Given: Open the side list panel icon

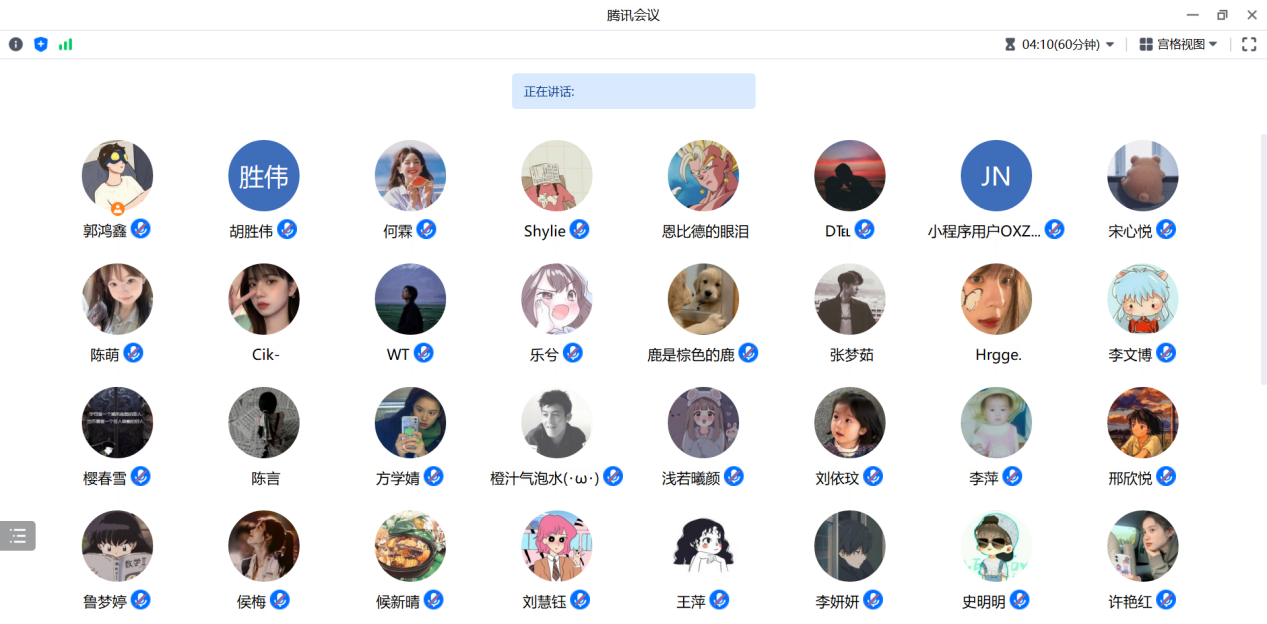Looking at the screenshot, I should point(18,536).
